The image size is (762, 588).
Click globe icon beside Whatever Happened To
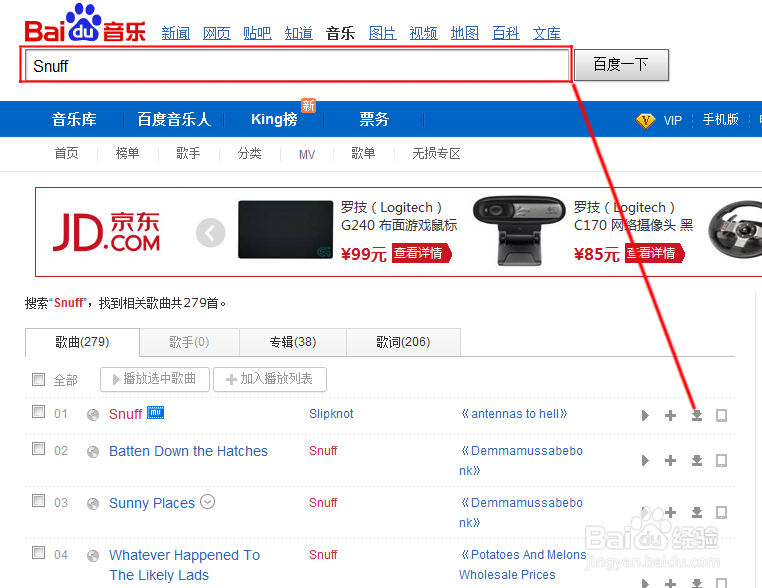point(93,556)
